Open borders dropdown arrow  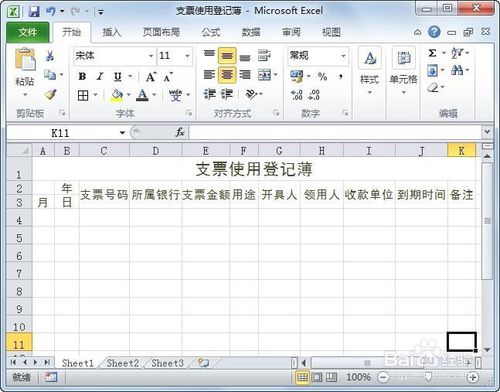[95, 95]
